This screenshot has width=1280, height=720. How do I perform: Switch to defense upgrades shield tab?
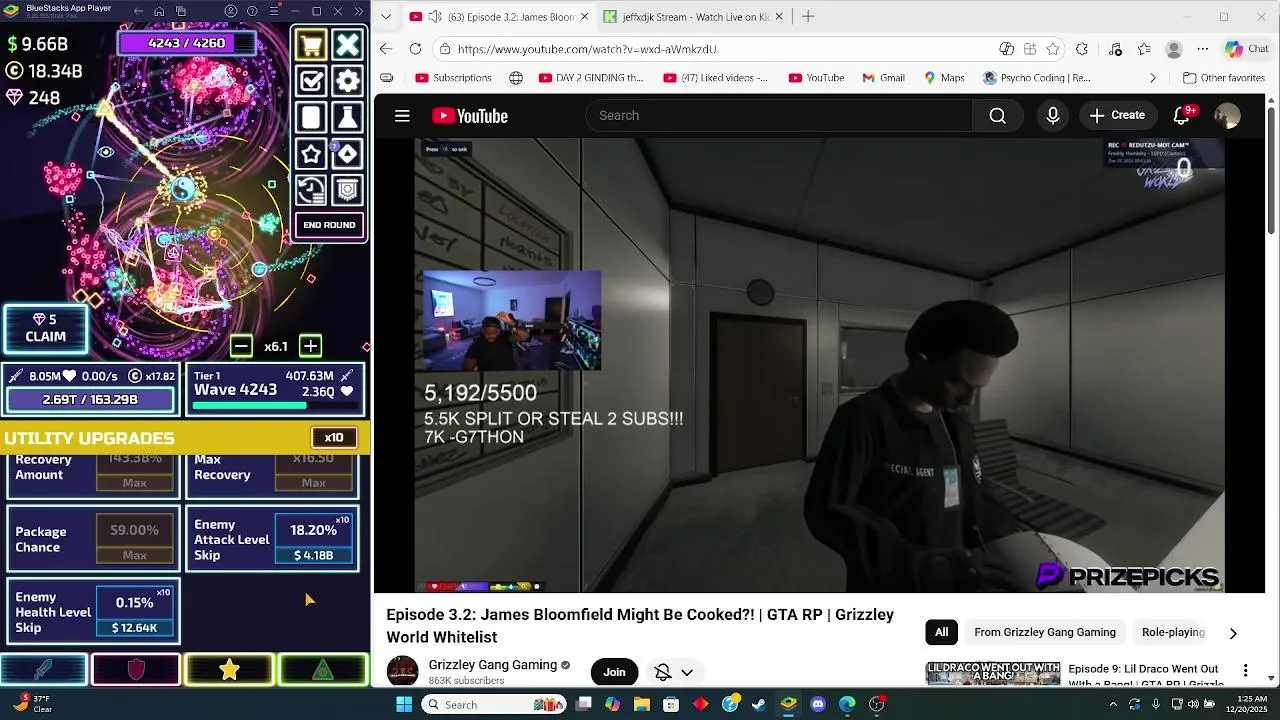(x=137, y=669)
